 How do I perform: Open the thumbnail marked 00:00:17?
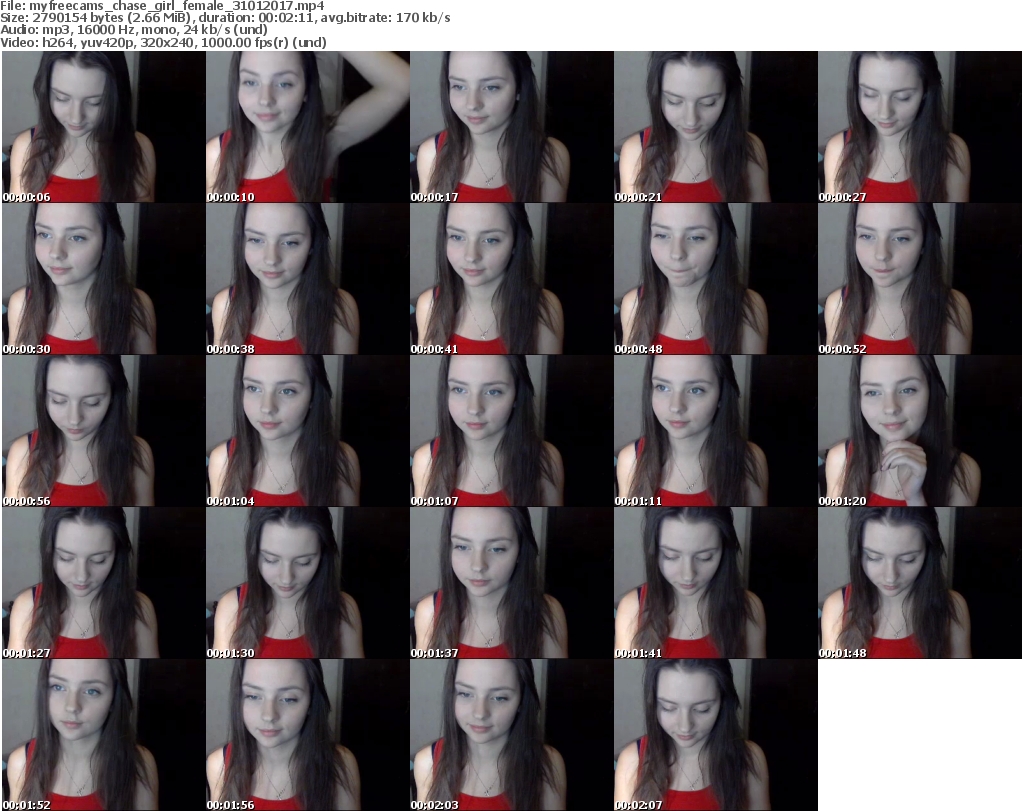[x=512, y=127]
